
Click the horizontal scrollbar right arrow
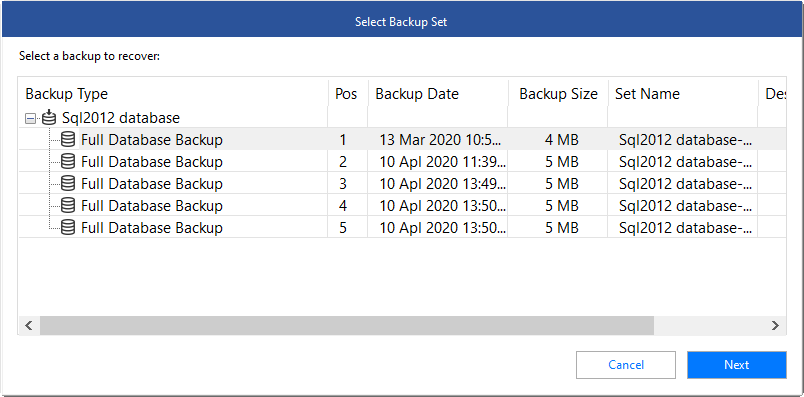[775, 325]
